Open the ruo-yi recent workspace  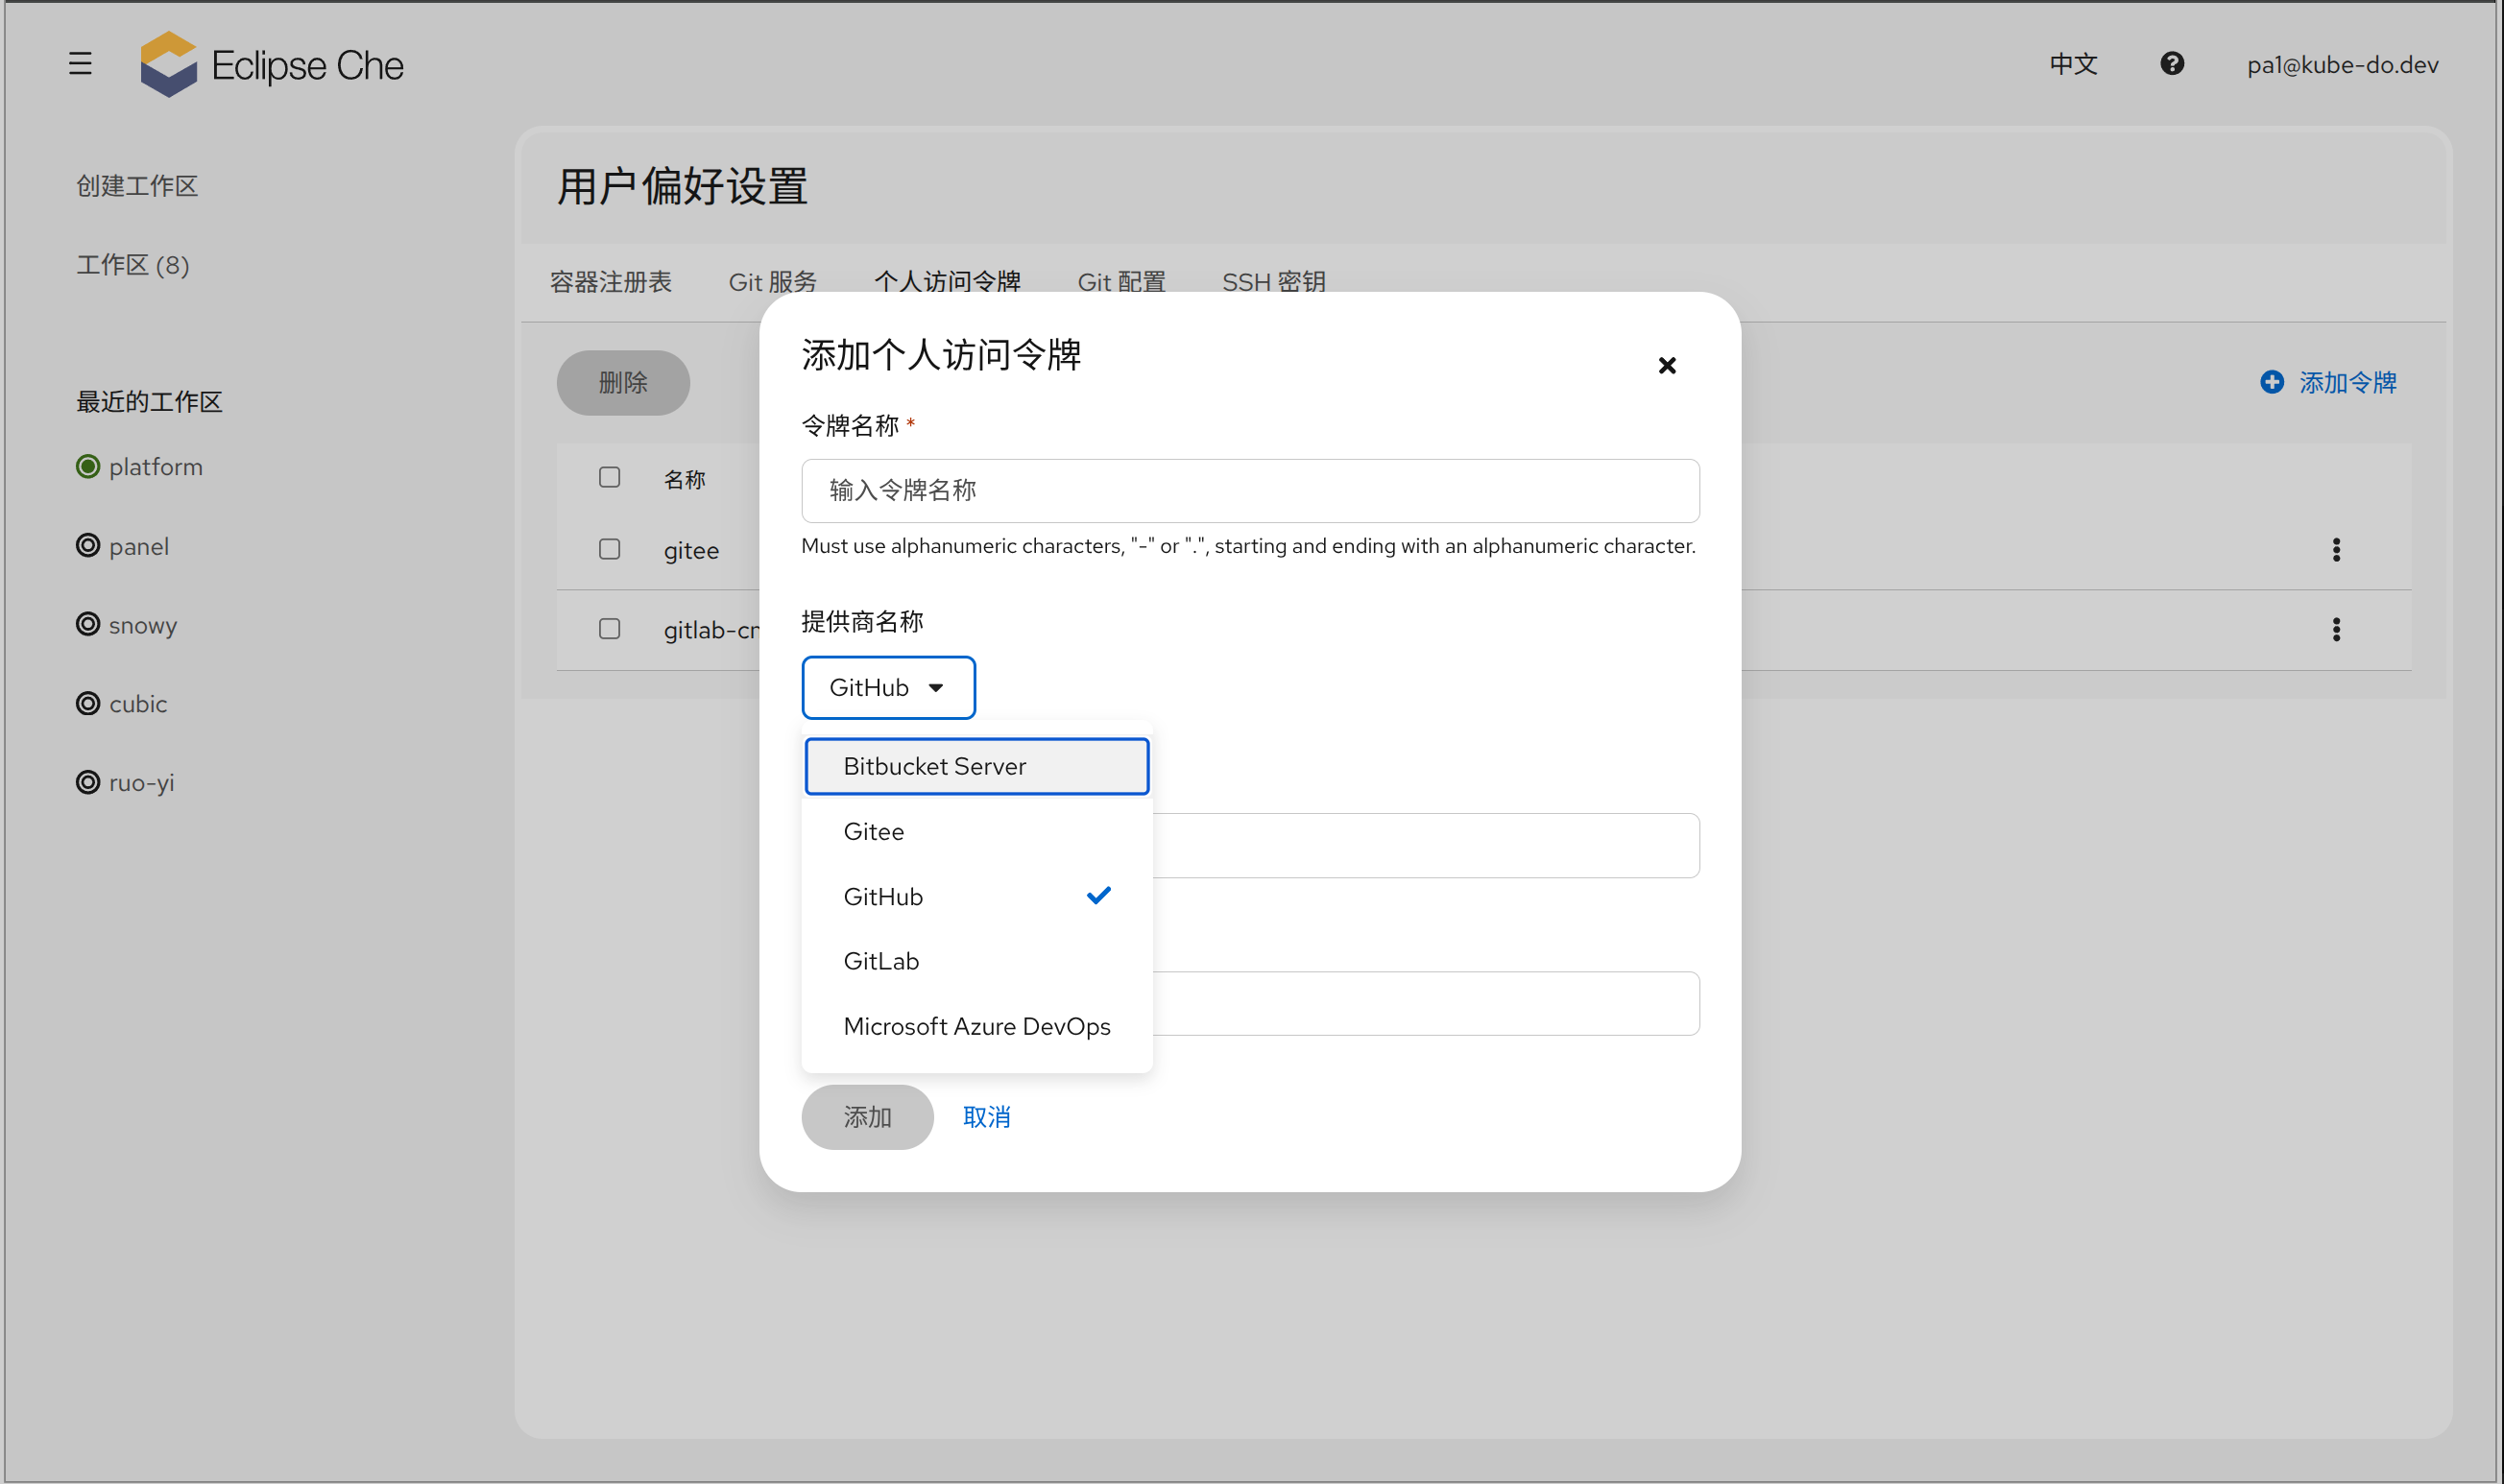141,783
